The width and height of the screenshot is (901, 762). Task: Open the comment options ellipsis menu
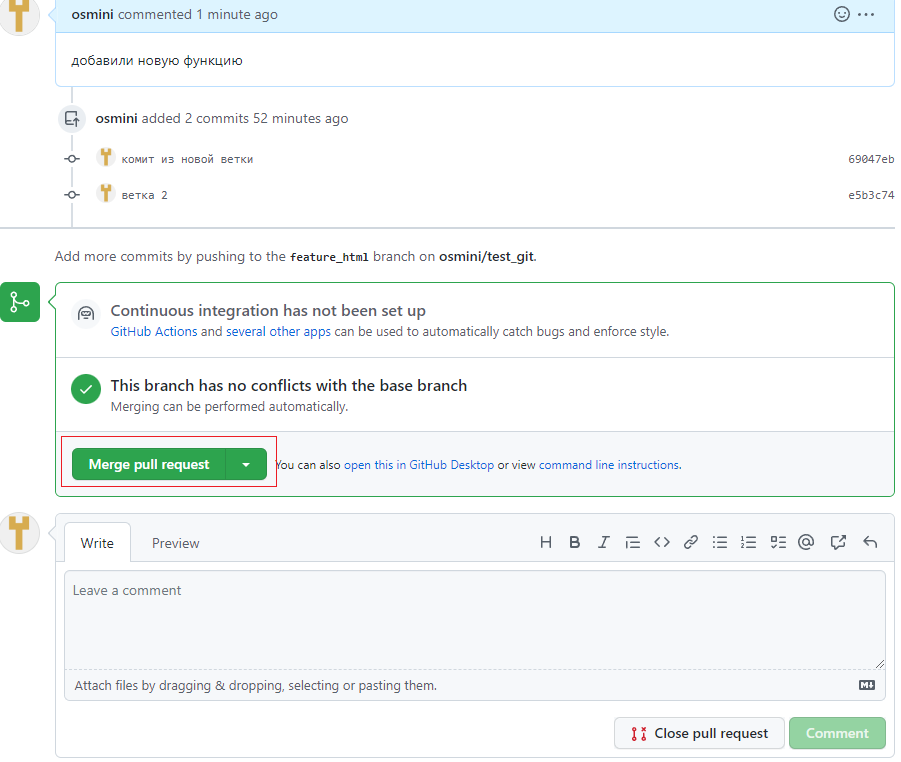(865, 14)
